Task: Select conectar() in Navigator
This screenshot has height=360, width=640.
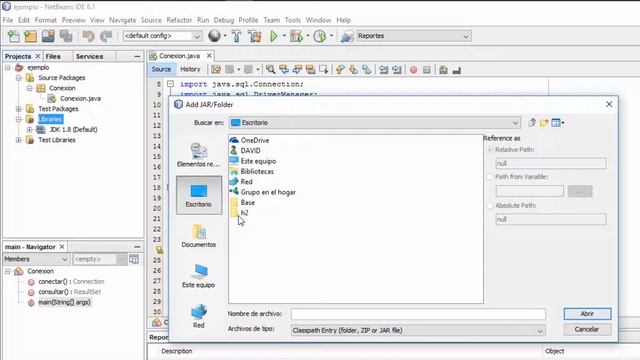Action: coord(71,282)
